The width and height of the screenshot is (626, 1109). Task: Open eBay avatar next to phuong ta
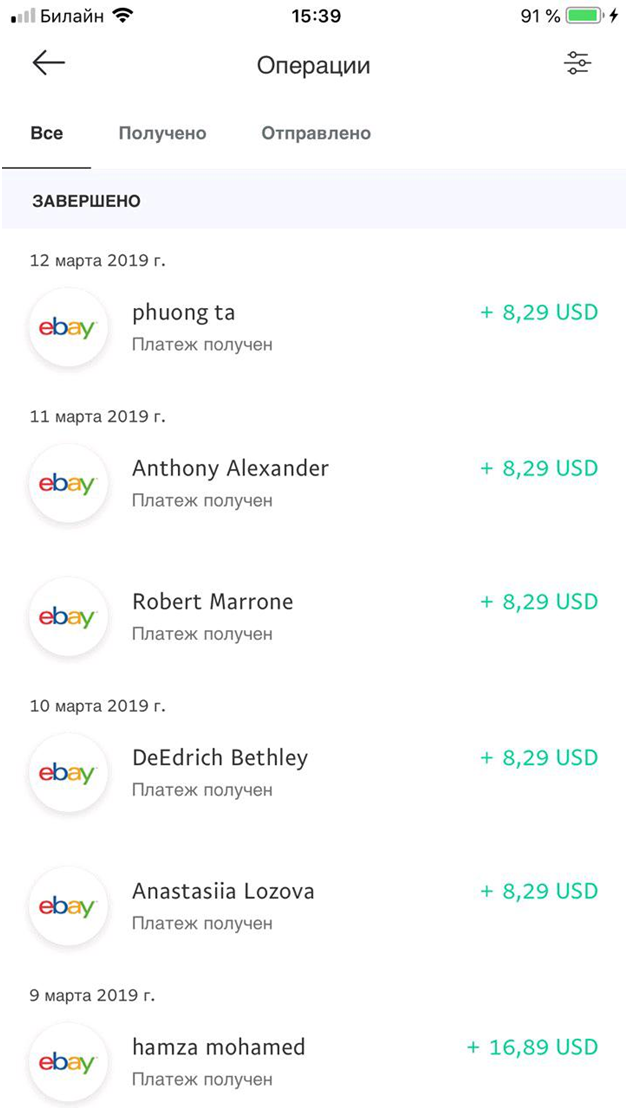coord(68,327)
